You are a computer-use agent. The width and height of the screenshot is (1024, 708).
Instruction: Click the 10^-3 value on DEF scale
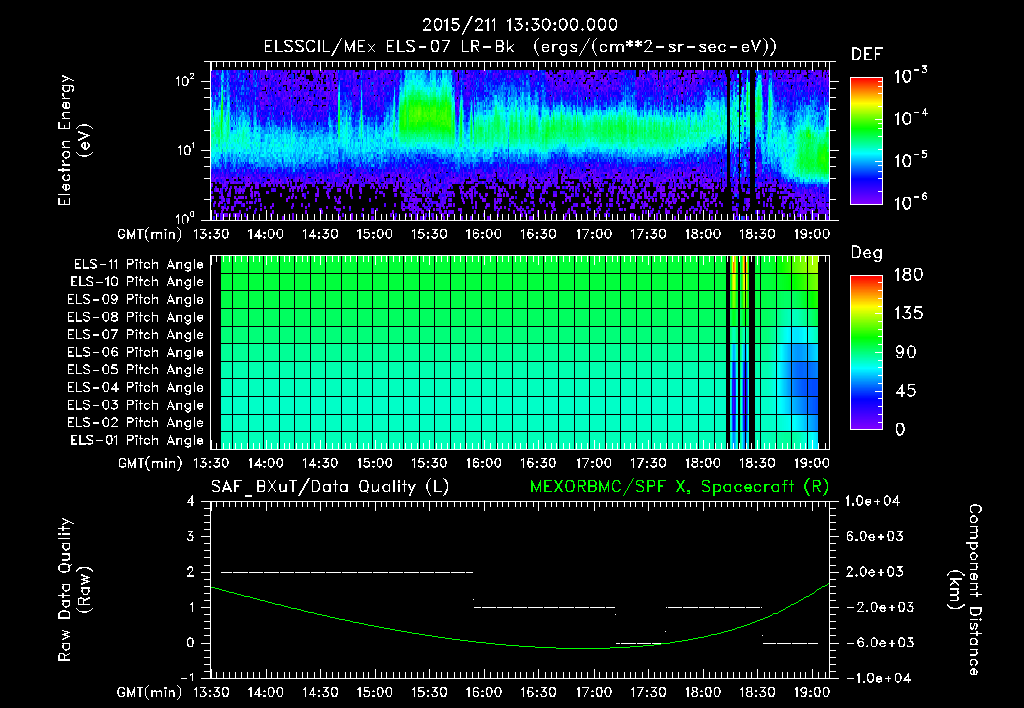(x=910, y=76)
